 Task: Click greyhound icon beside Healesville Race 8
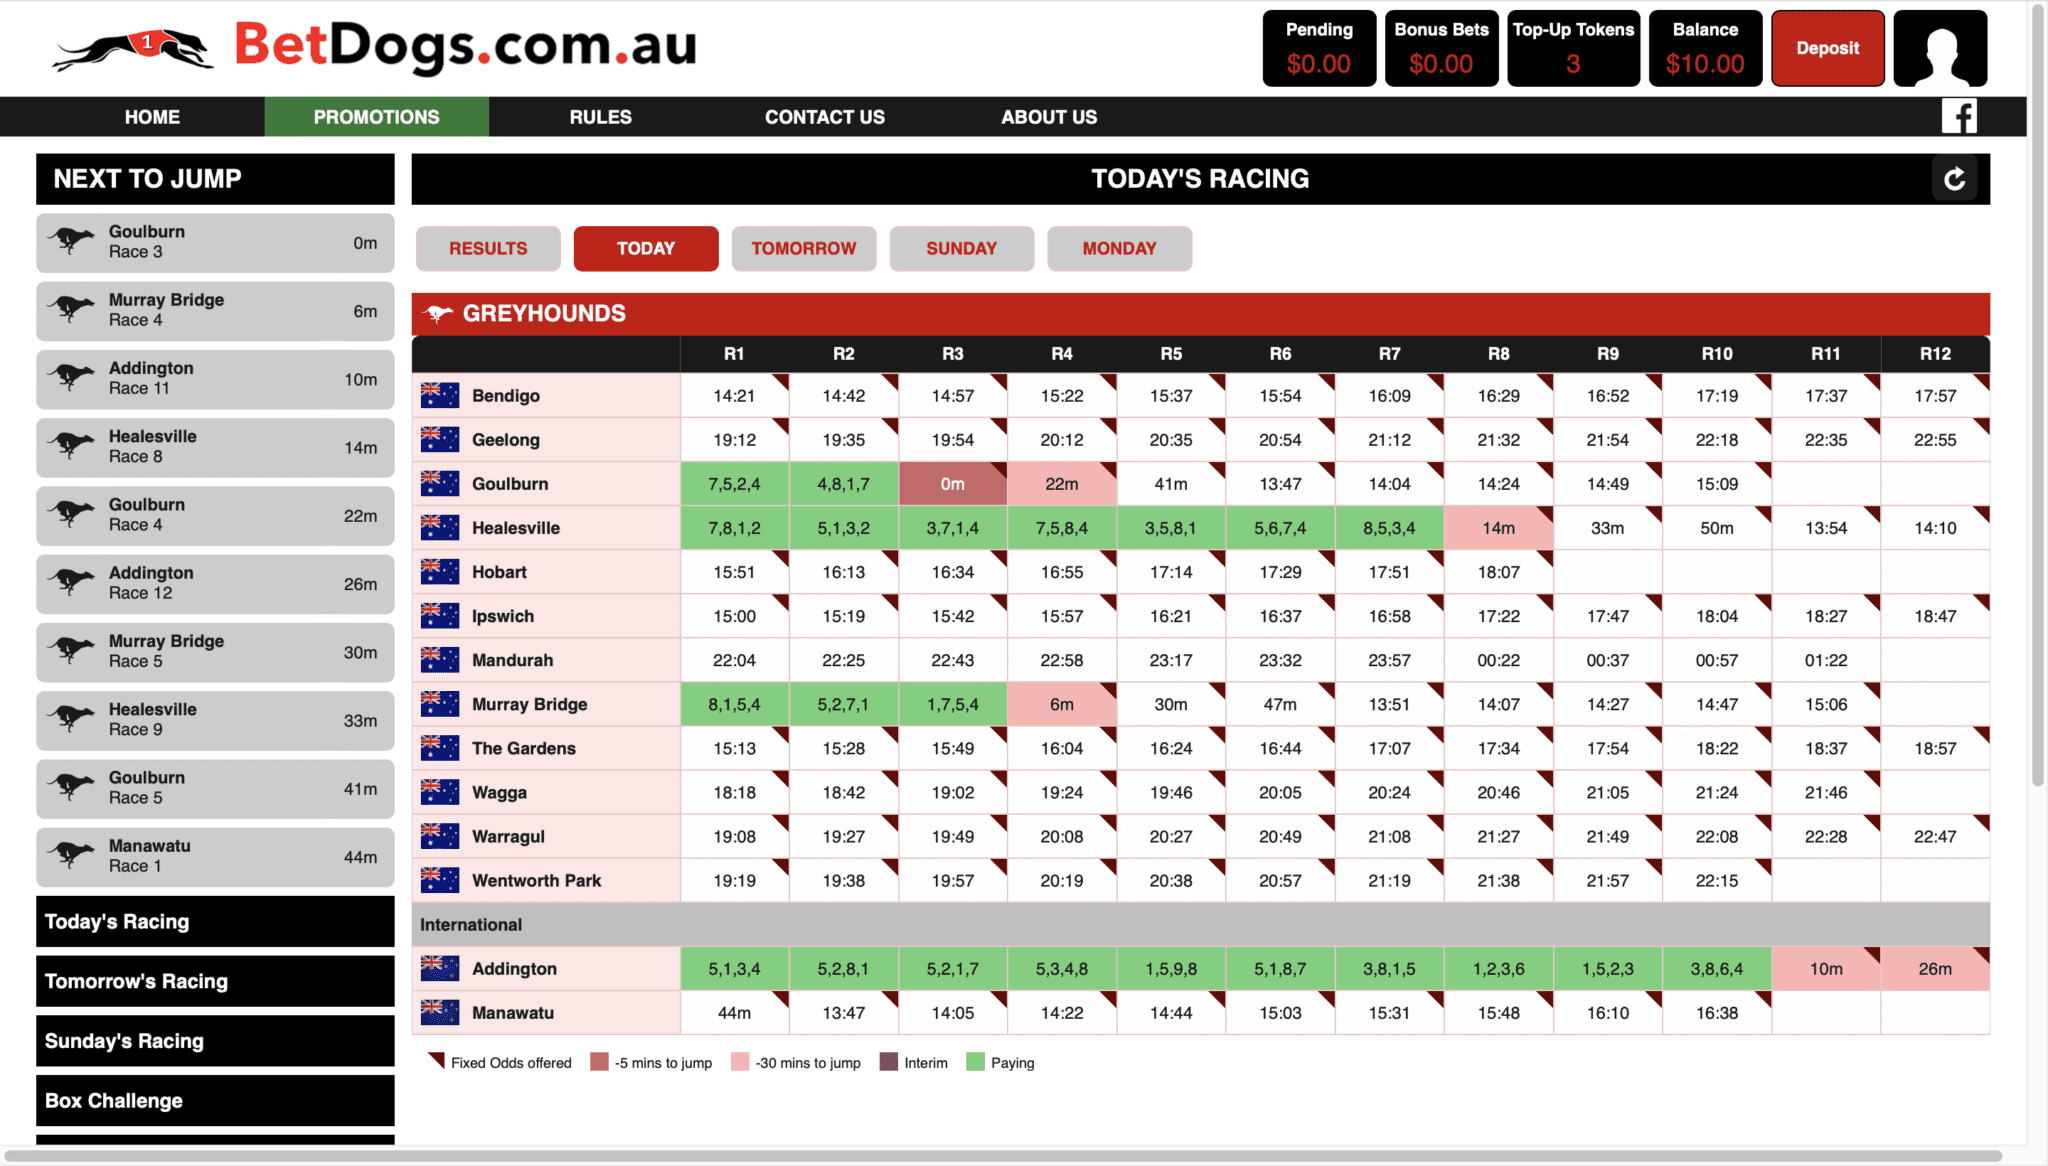71,446
